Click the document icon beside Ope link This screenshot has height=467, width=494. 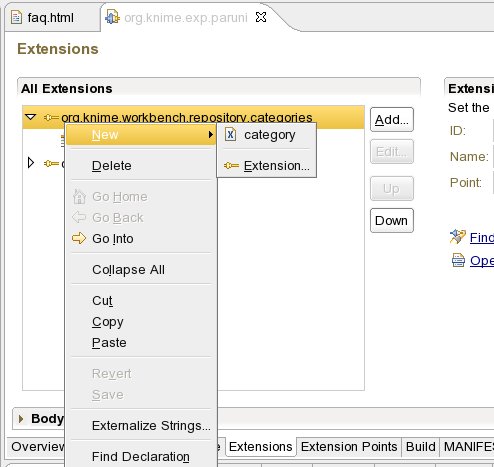(458, 260)
